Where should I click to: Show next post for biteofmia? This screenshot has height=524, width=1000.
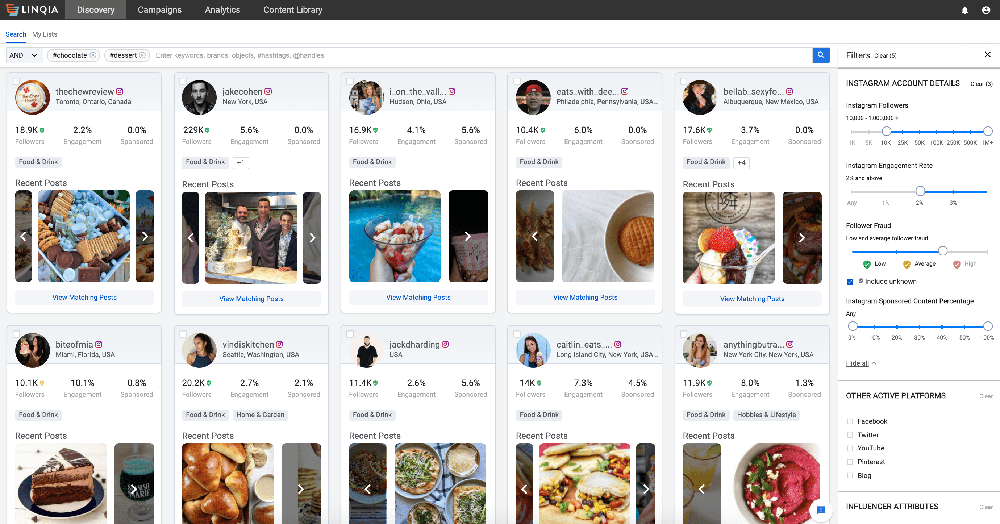tap(133, 490)
